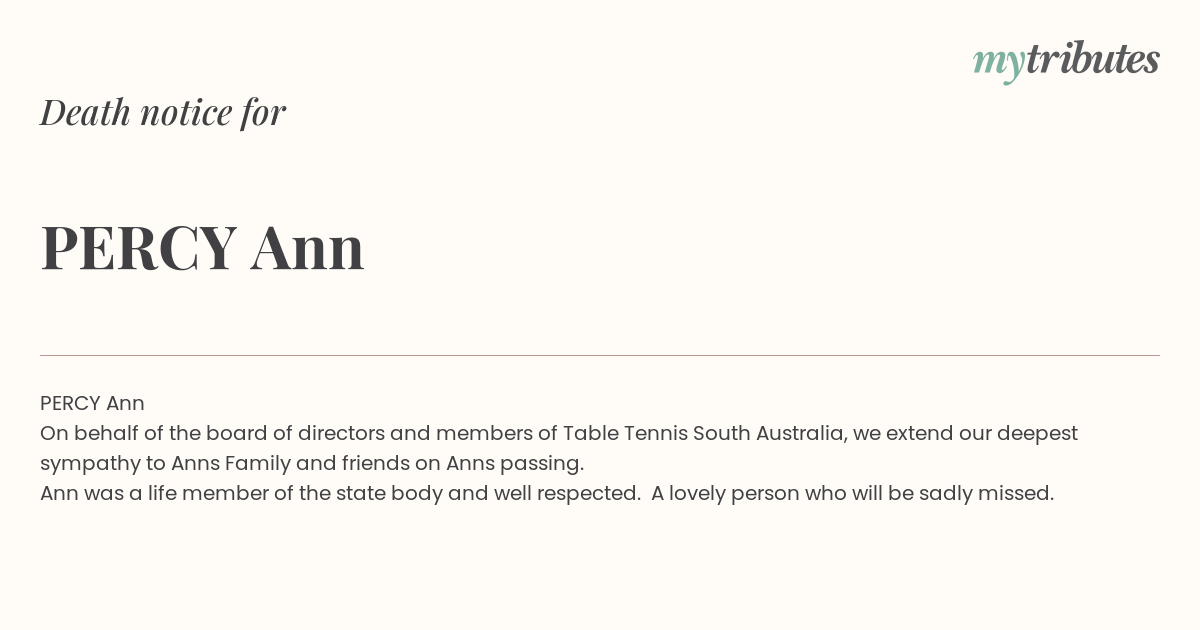This screenshot has width=1200, height=630.
Task: Click the horizontal divider line
Action: (x=600, y=355)
